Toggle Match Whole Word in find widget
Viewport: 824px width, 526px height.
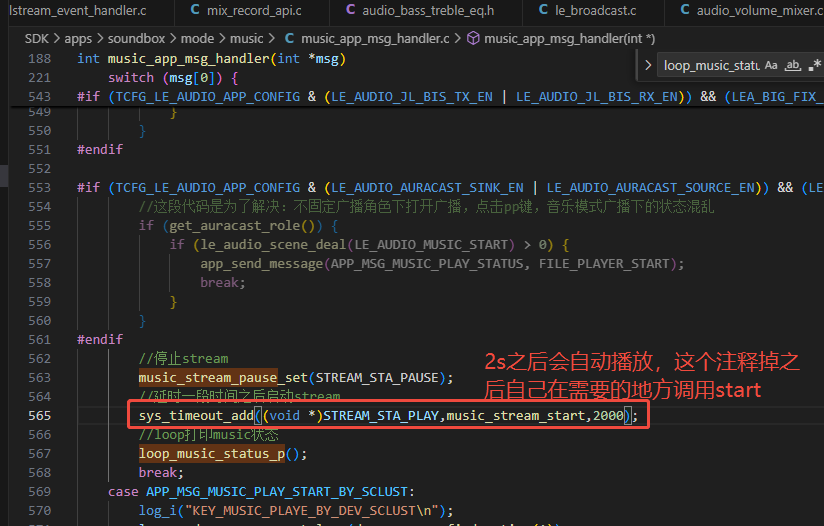coord(792,65)
